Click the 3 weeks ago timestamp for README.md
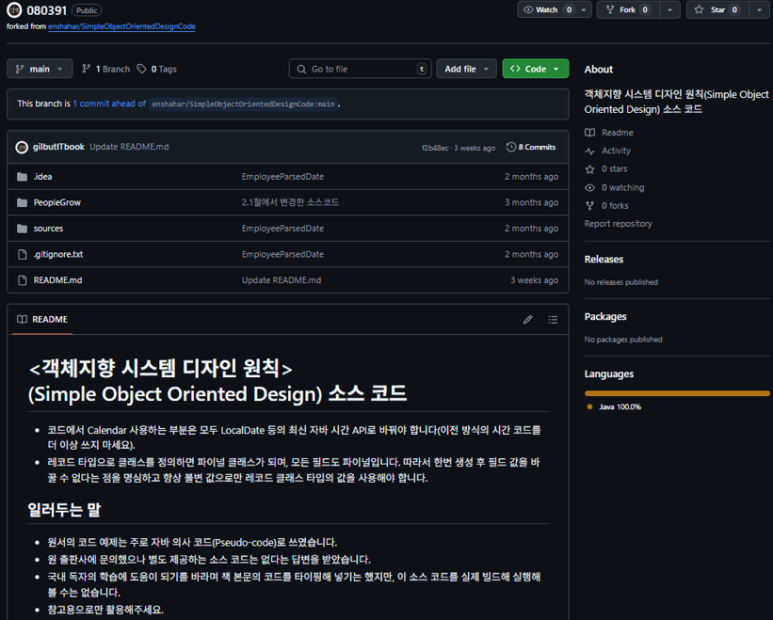 tap(534, 280)
